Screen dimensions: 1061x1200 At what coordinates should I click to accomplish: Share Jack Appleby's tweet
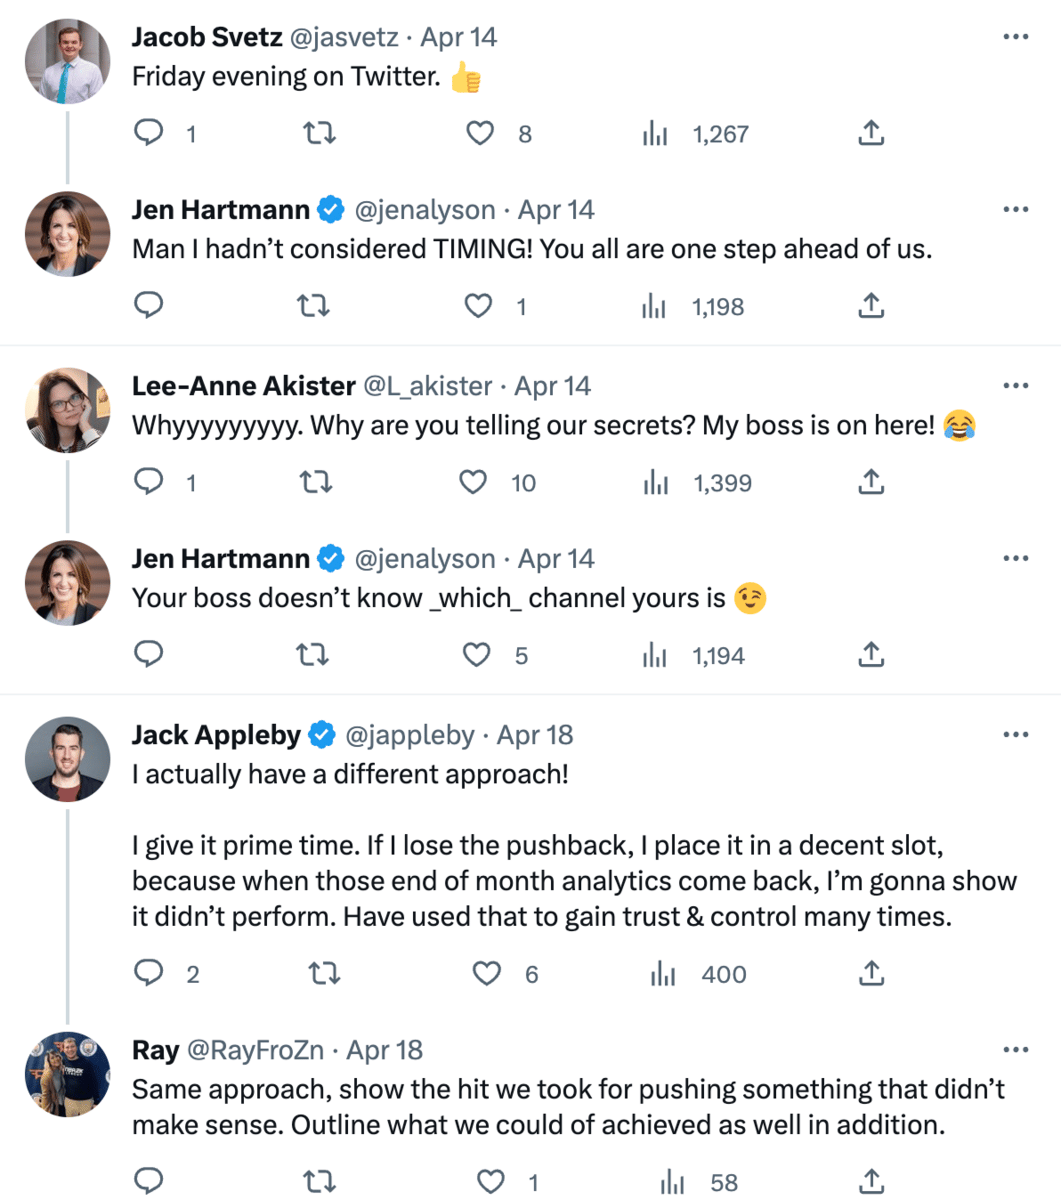point(871,973)
